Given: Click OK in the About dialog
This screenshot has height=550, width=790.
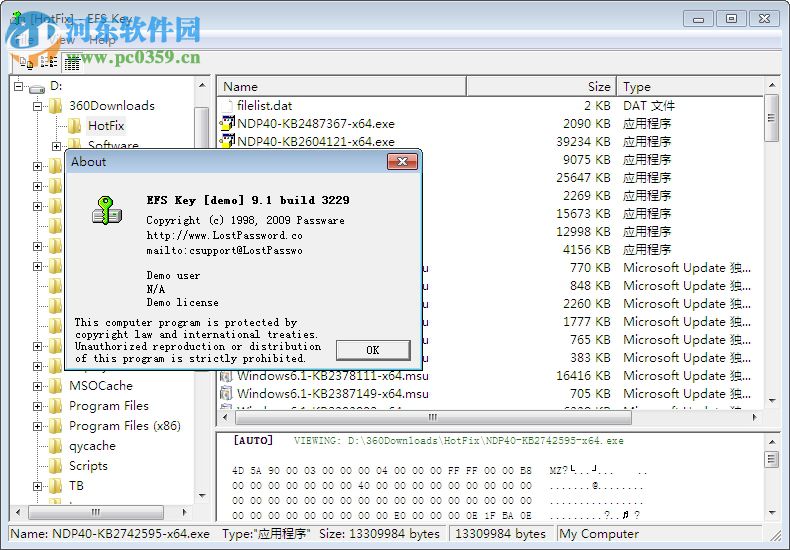Looking at the screenshot, I should pos(373,350).
